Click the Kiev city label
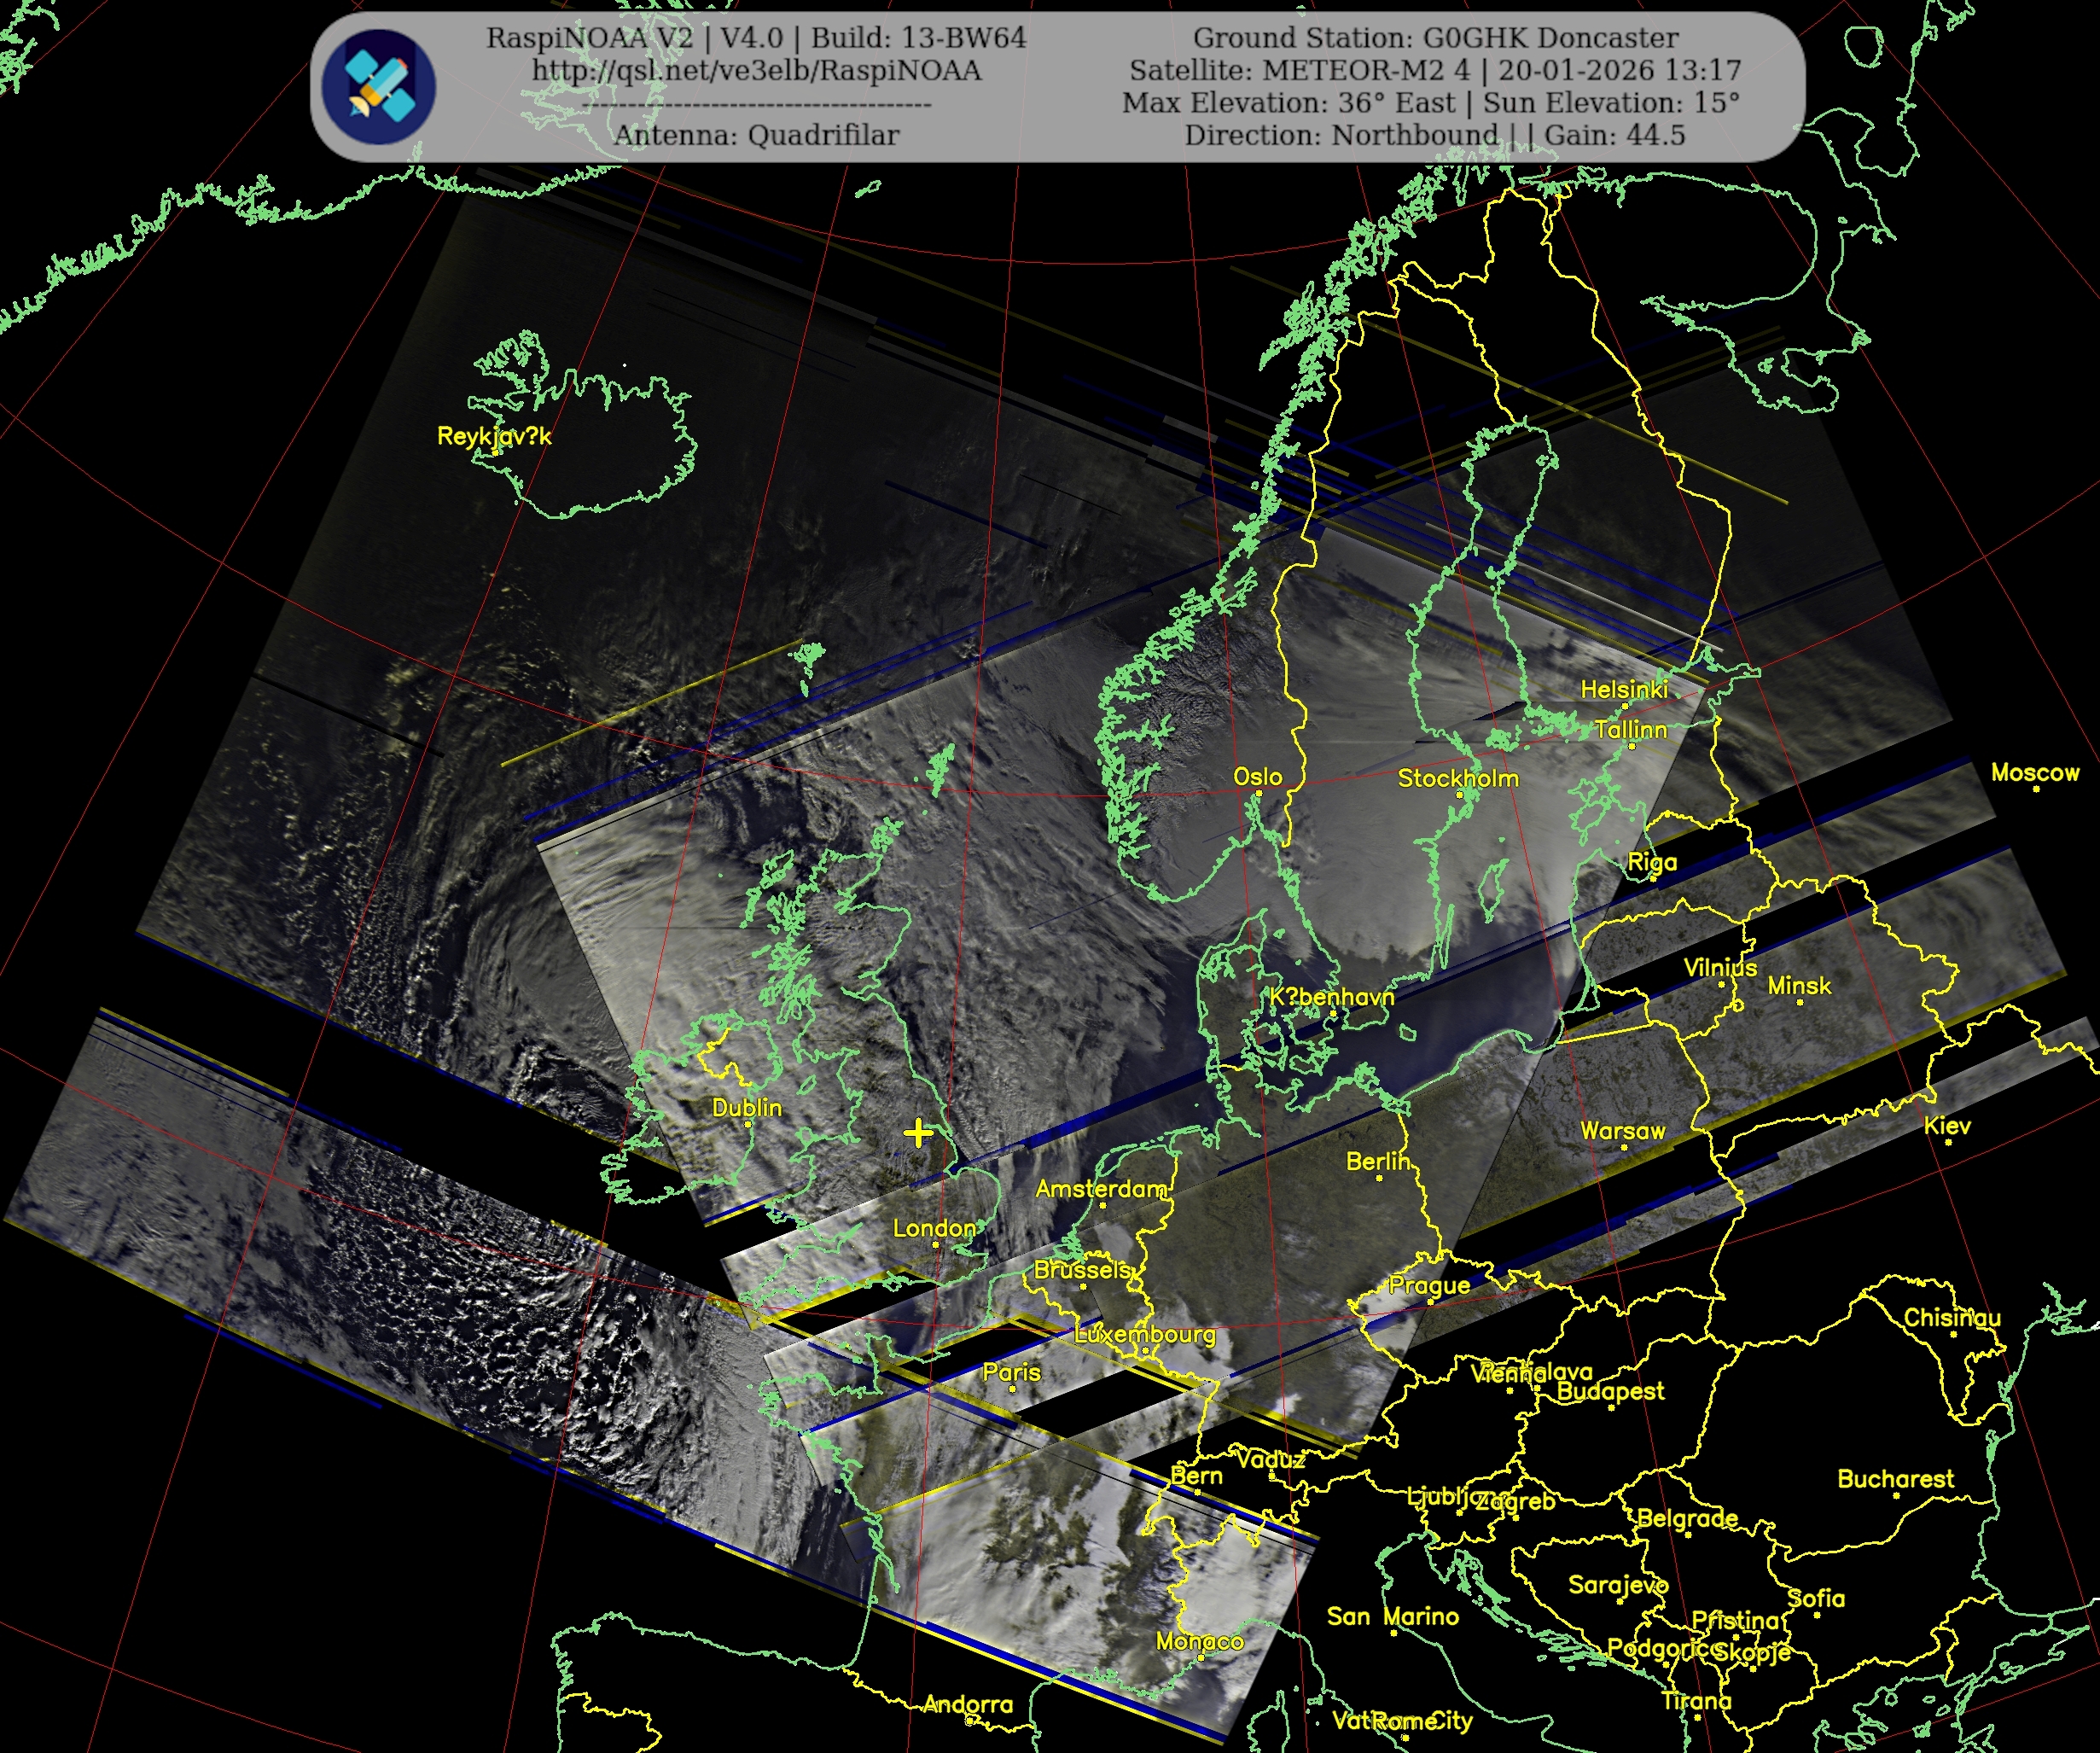 click(x=1946, y=1126)
